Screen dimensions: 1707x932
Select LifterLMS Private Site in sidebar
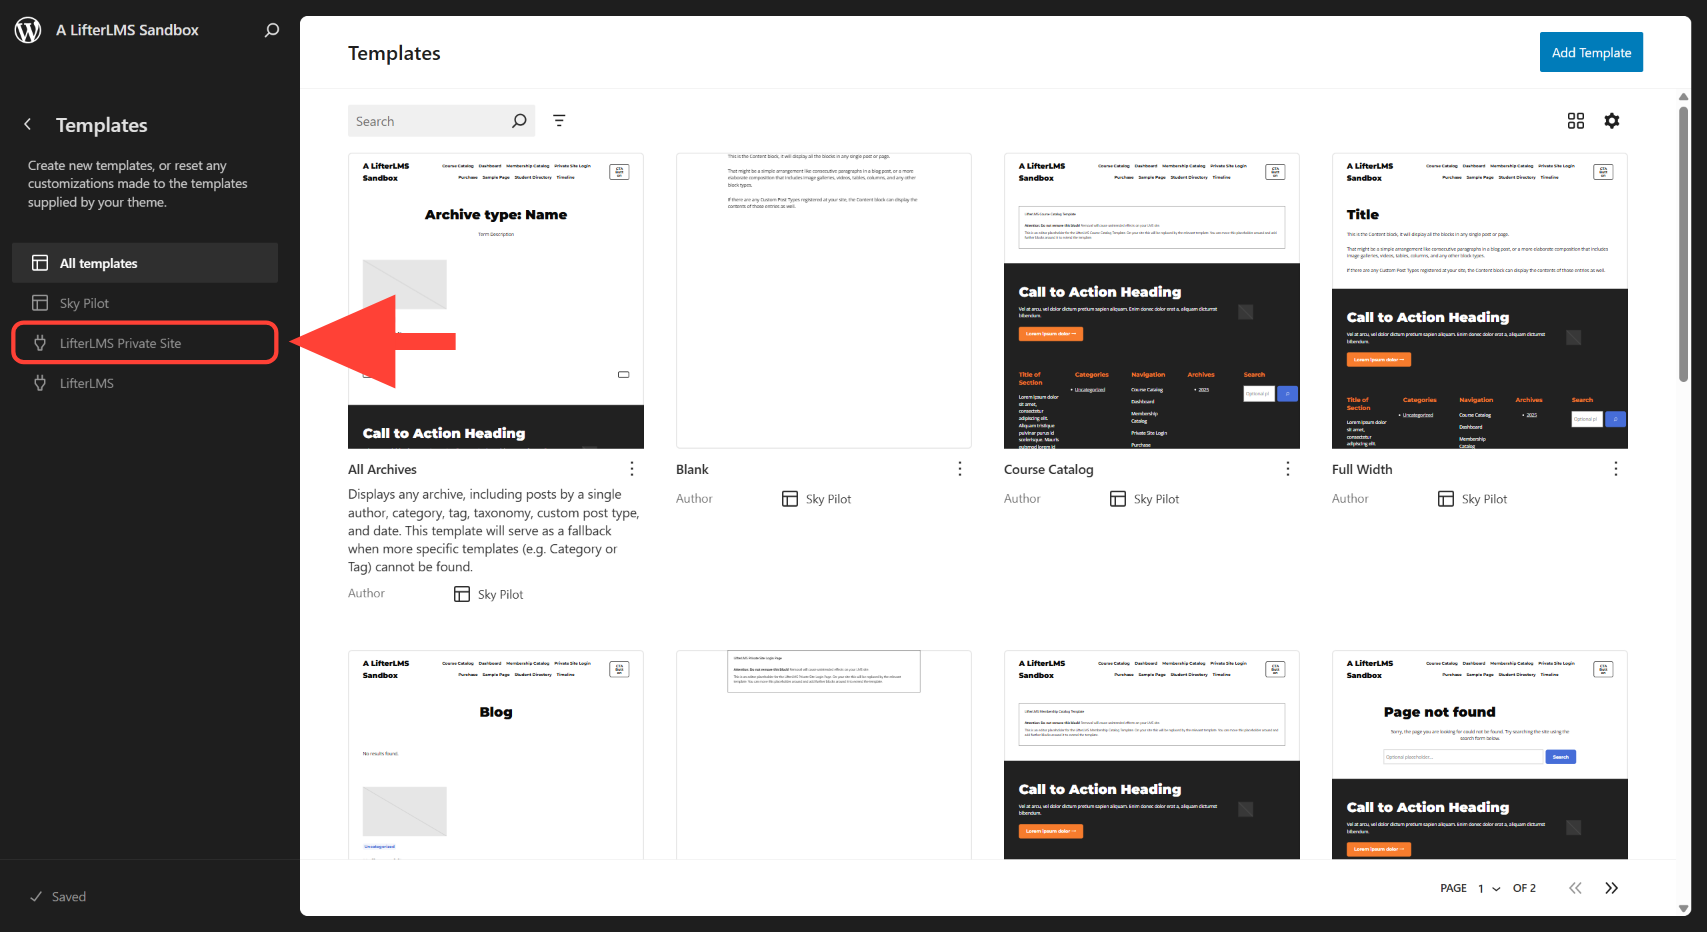pyautogui.click(x=145, y=343)
